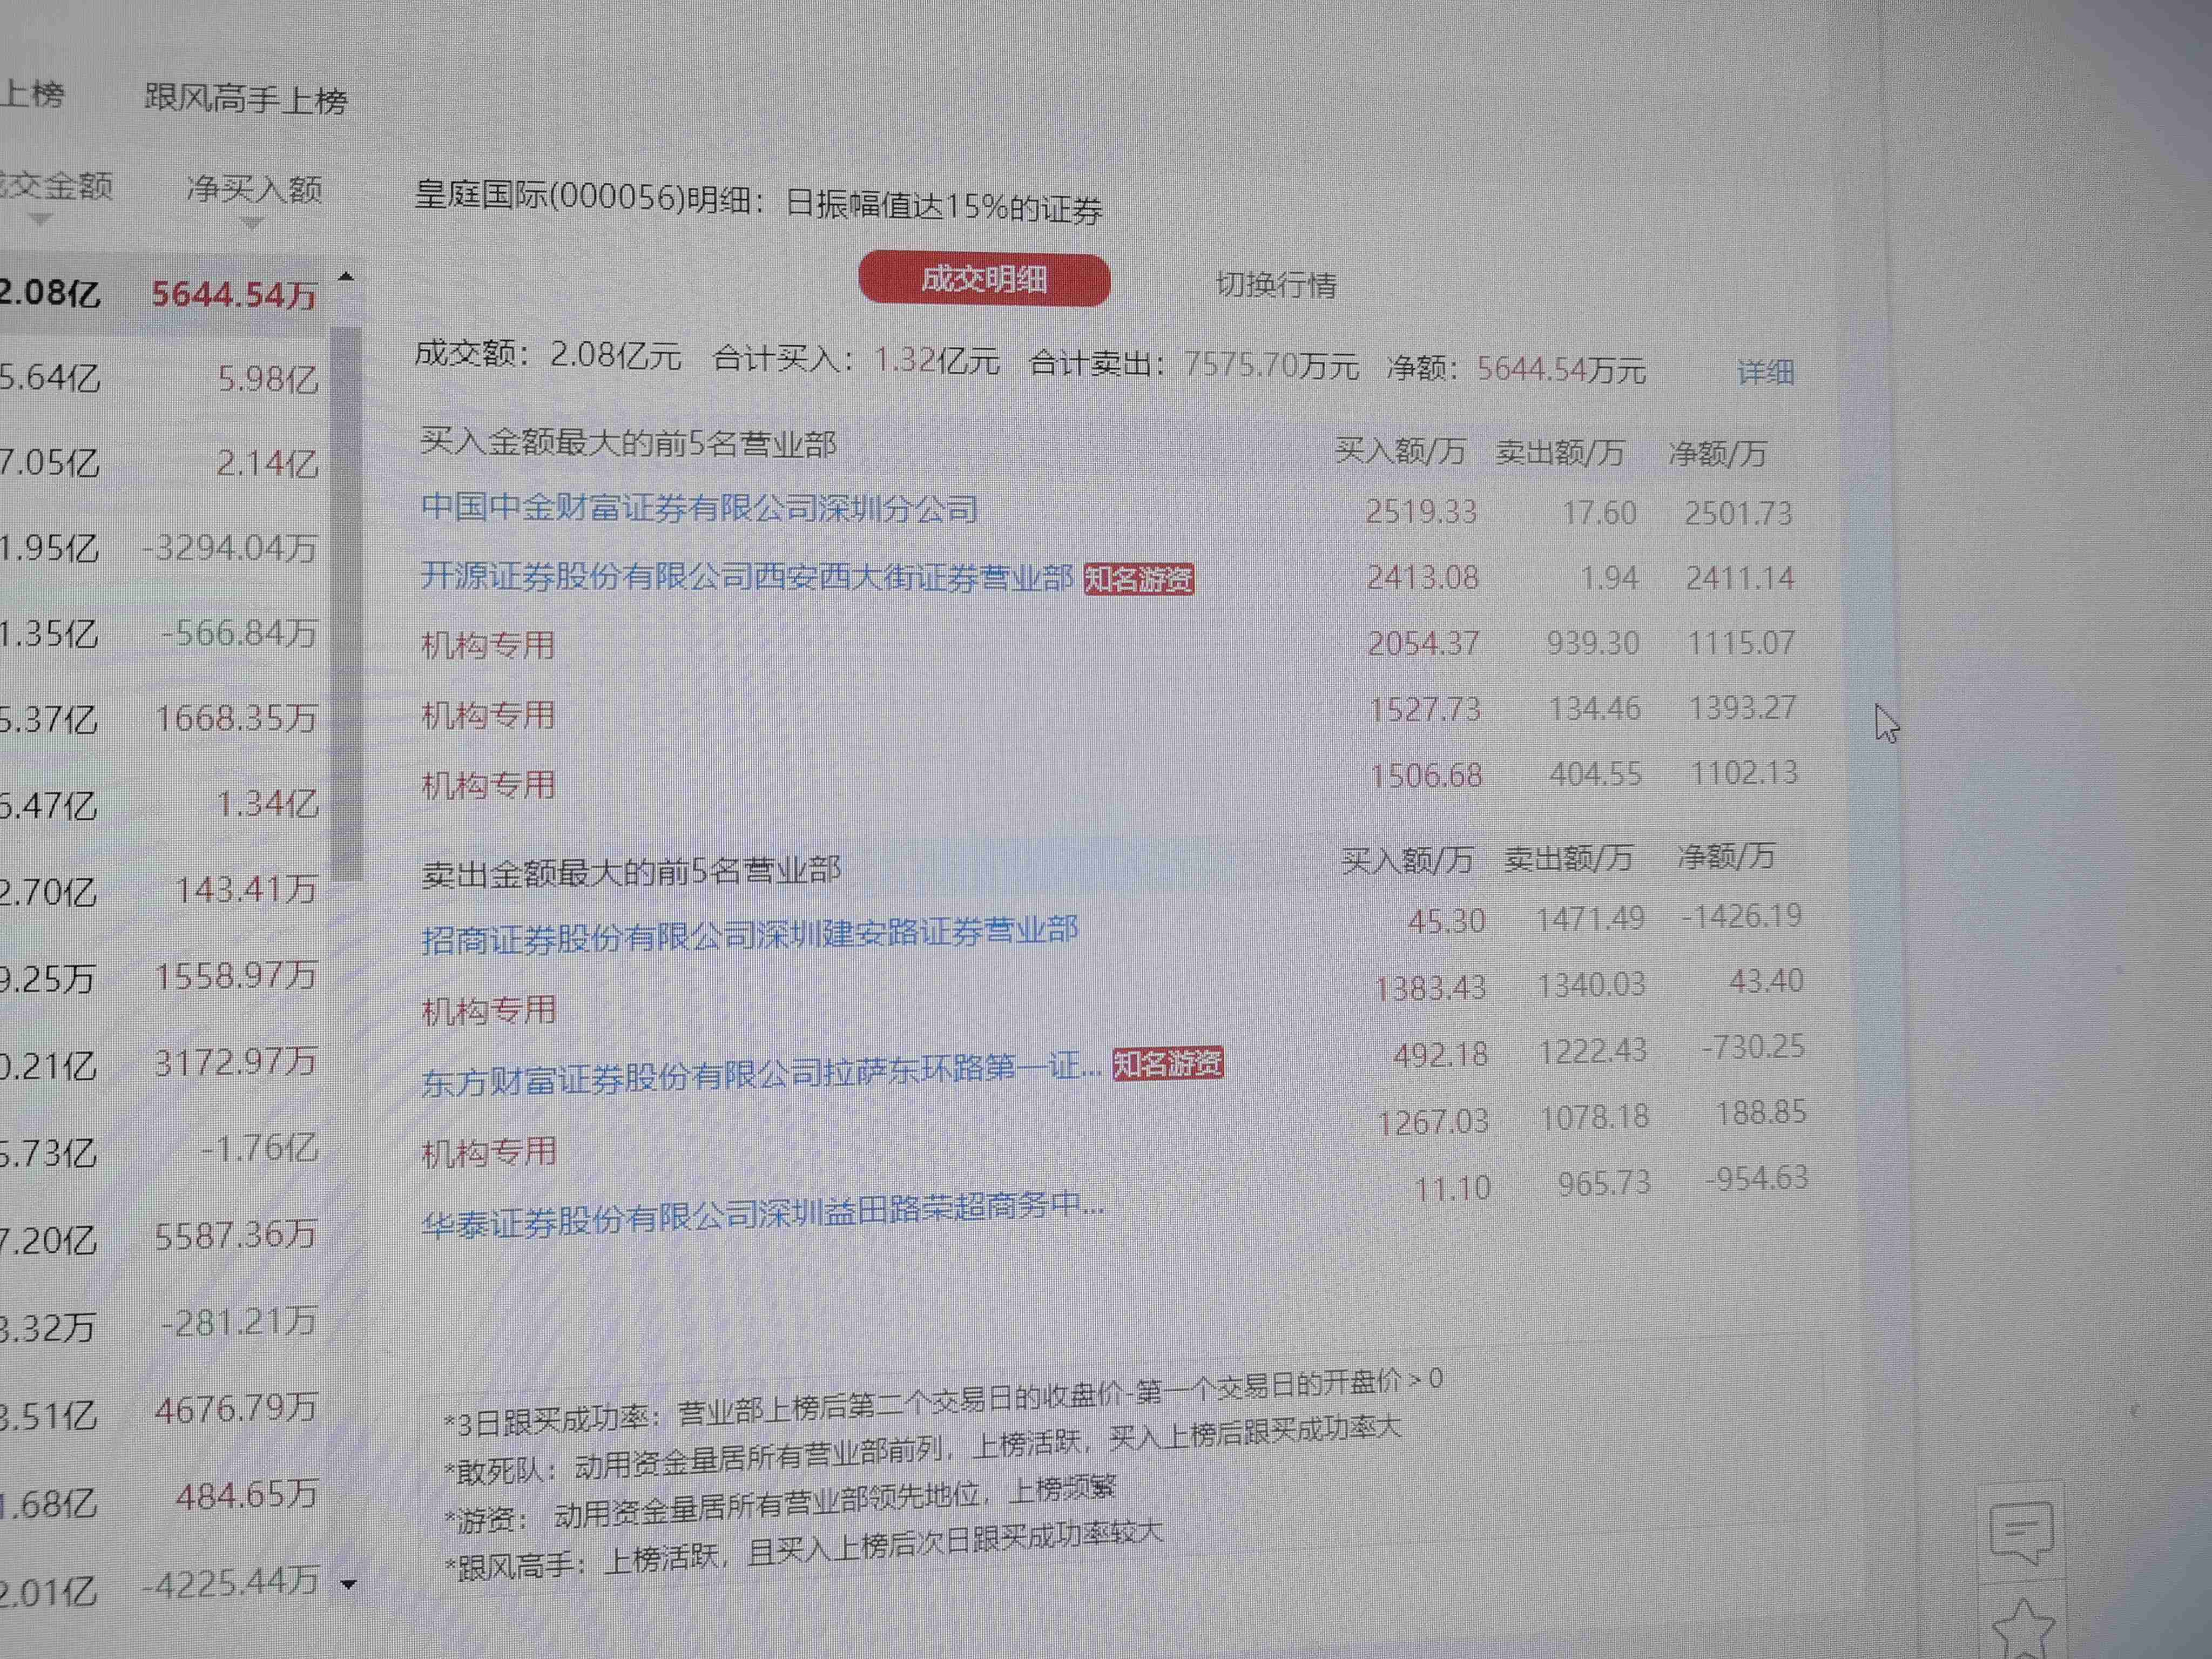Click net amount -730.25 cell
The width and height of the screenshot is (2212, 1659).
[1753, 1047]
